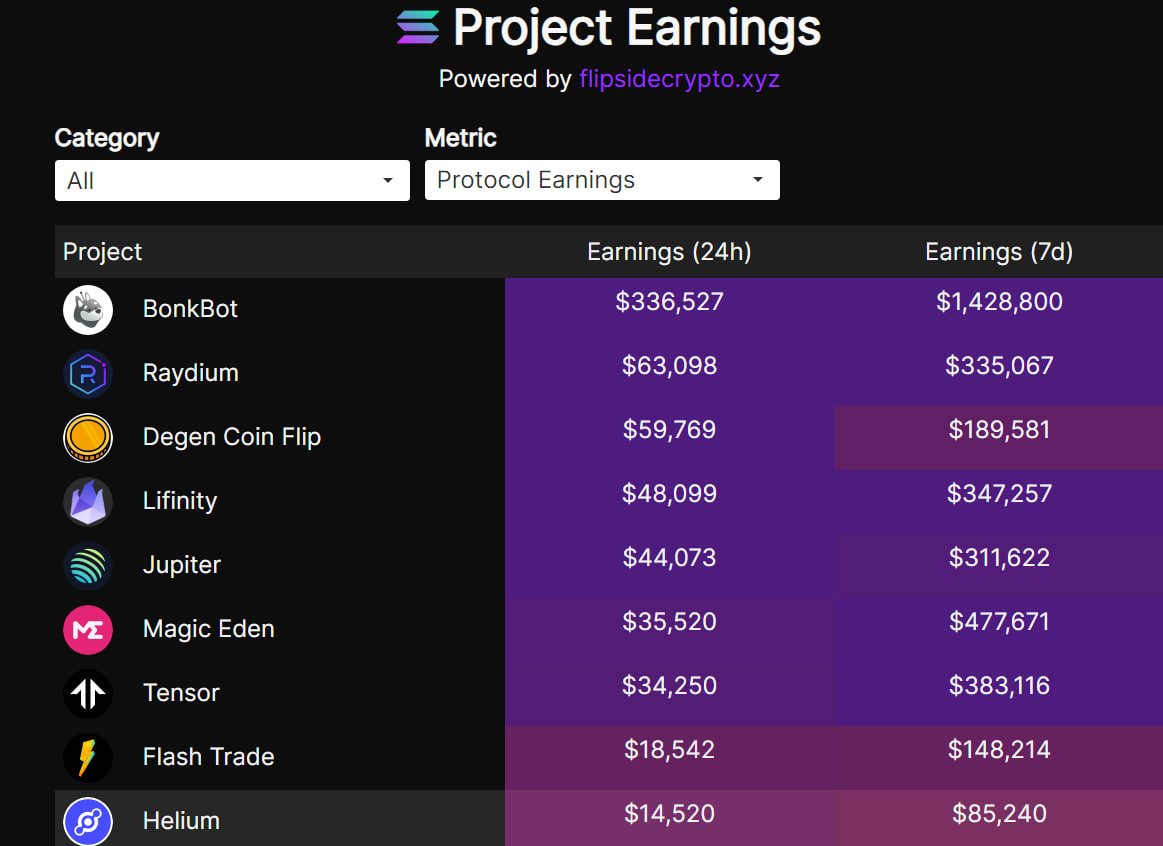Click the $383,116 Tensor 7d cell

[x=999, y=694]
